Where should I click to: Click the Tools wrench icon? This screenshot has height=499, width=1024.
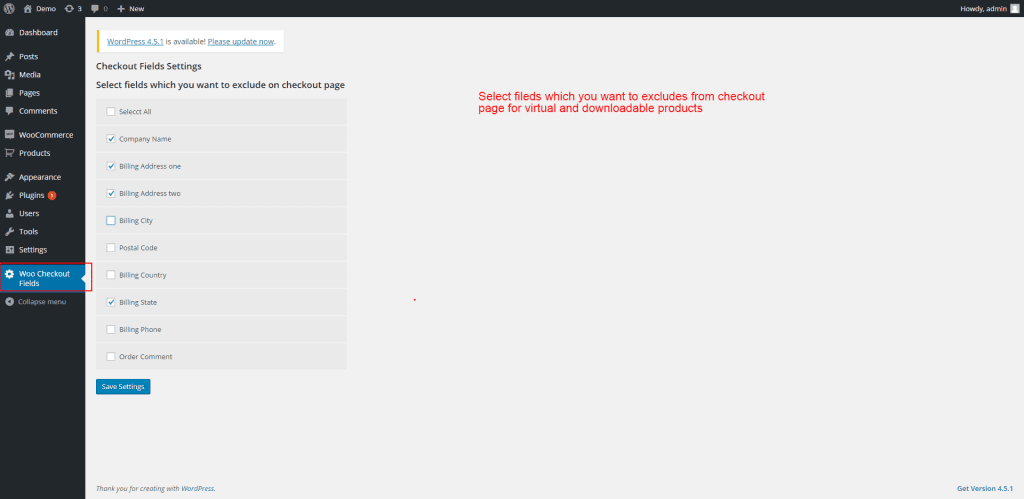9,232
